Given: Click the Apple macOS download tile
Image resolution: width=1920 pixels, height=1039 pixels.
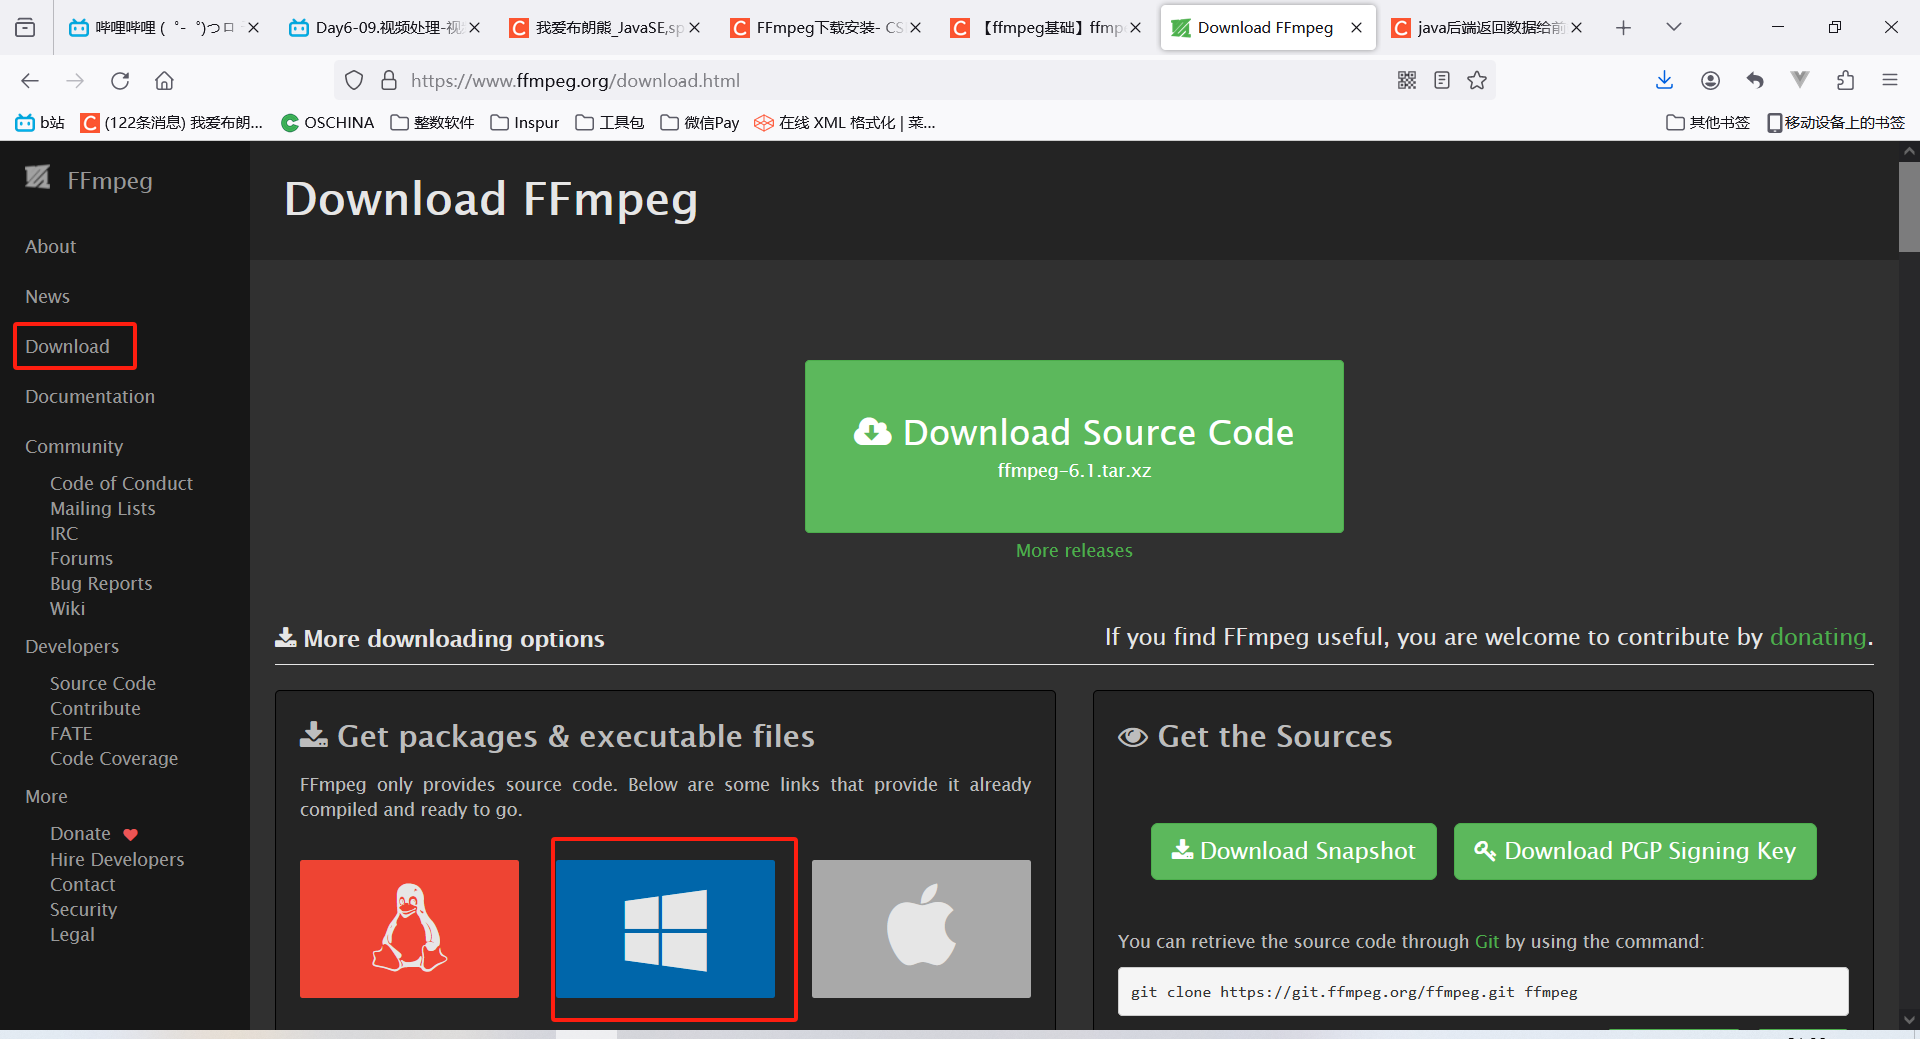Looking at the screenshot, I should (x=921, y=928).
